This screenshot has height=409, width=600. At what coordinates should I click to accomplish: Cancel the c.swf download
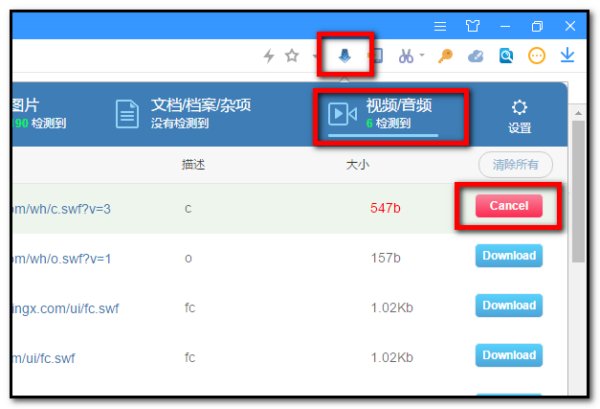click(x=508, y=206)
